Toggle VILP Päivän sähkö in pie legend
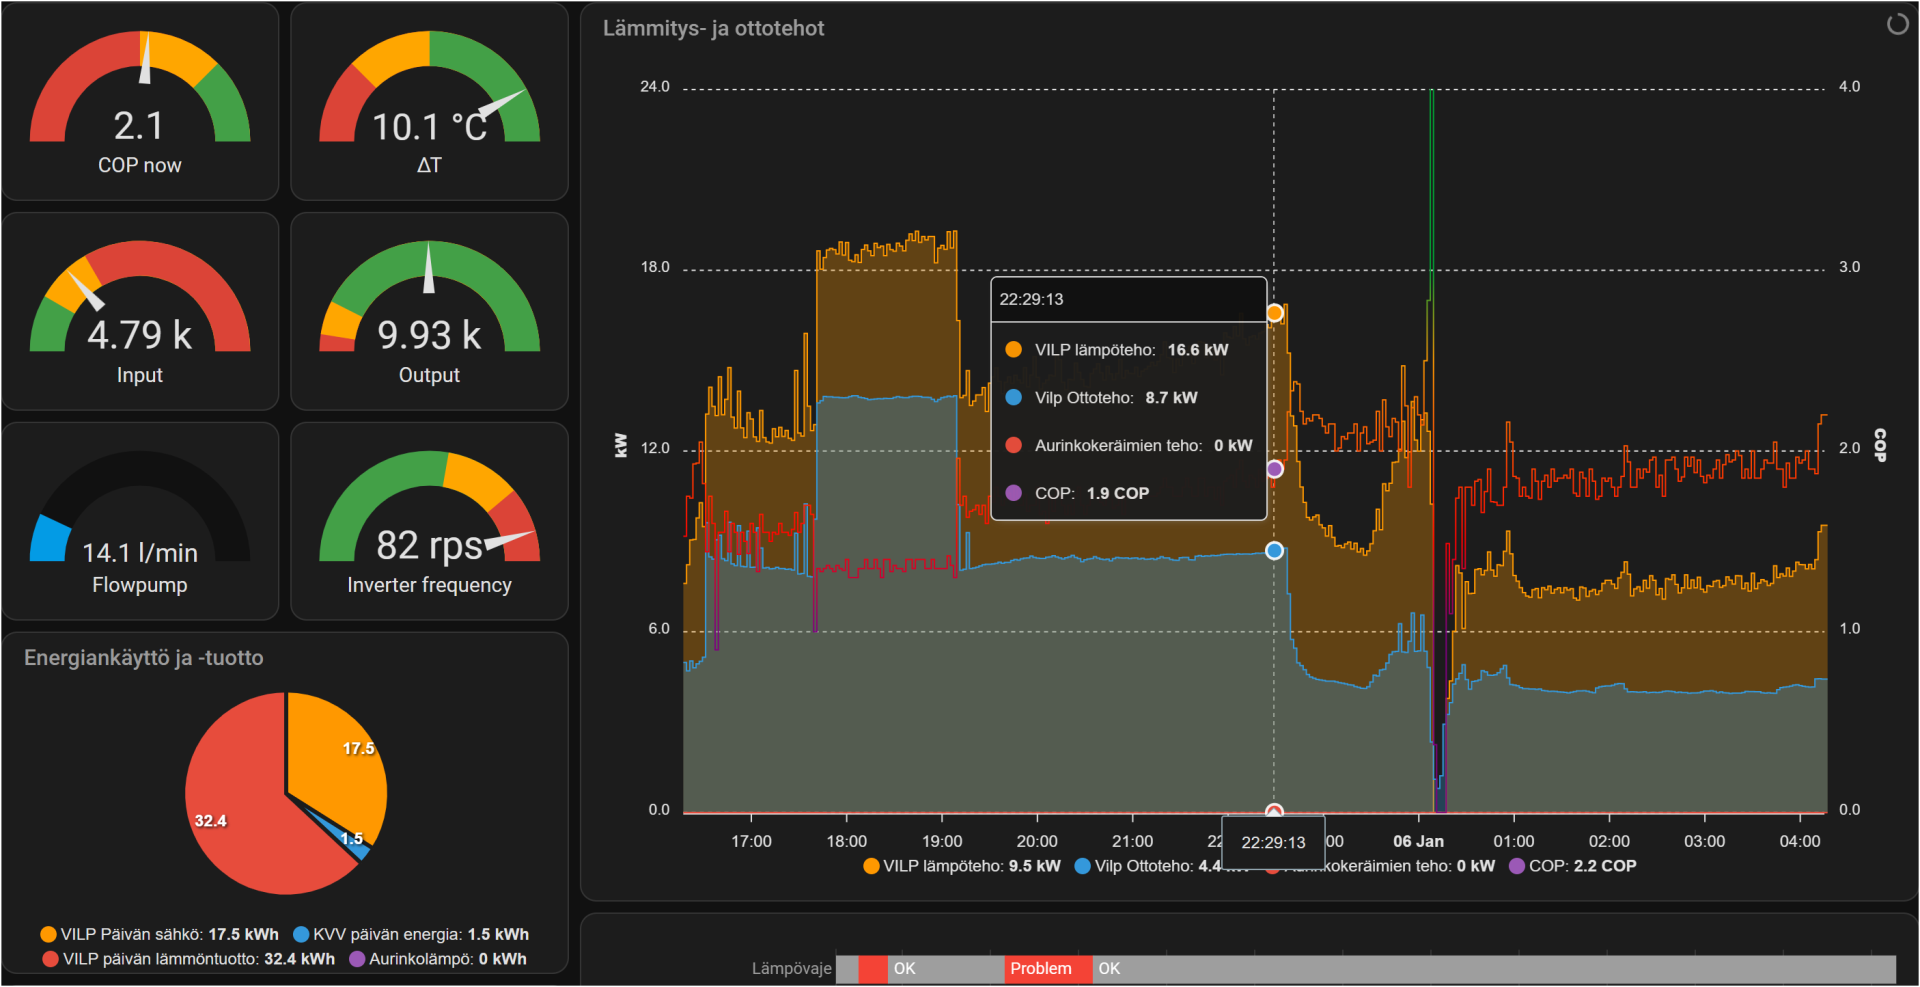 [x=160, y=934]
